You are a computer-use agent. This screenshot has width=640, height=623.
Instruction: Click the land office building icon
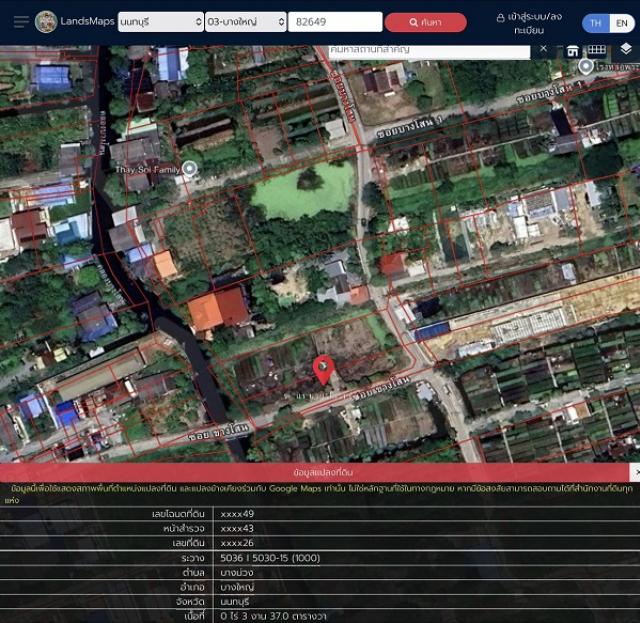point(573,49)
